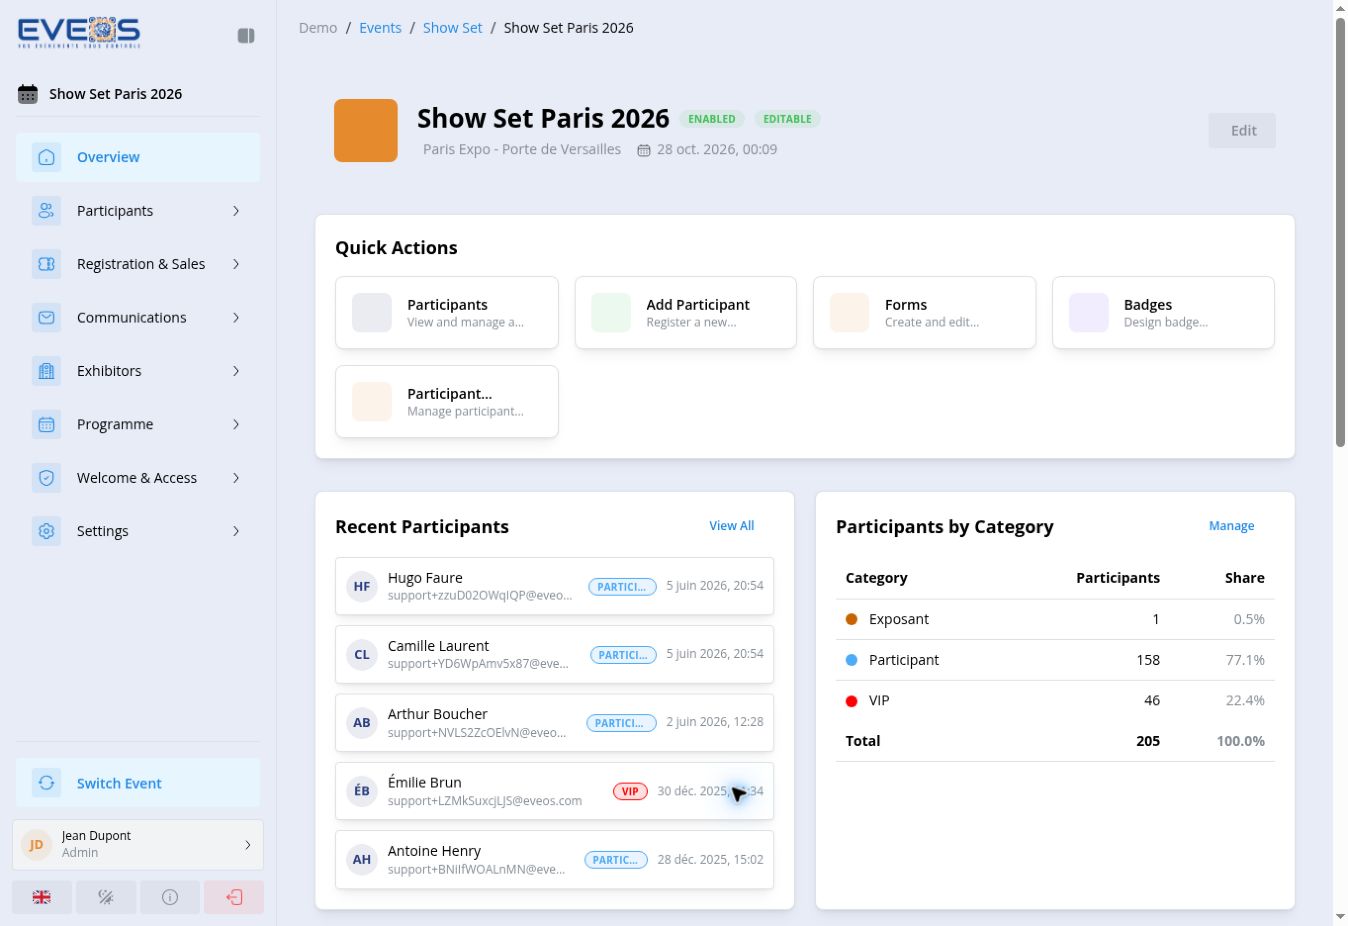Open the Jean Dupont account chevron
This screenshot has width=1348, height=926.
click(x=248, y=845)
